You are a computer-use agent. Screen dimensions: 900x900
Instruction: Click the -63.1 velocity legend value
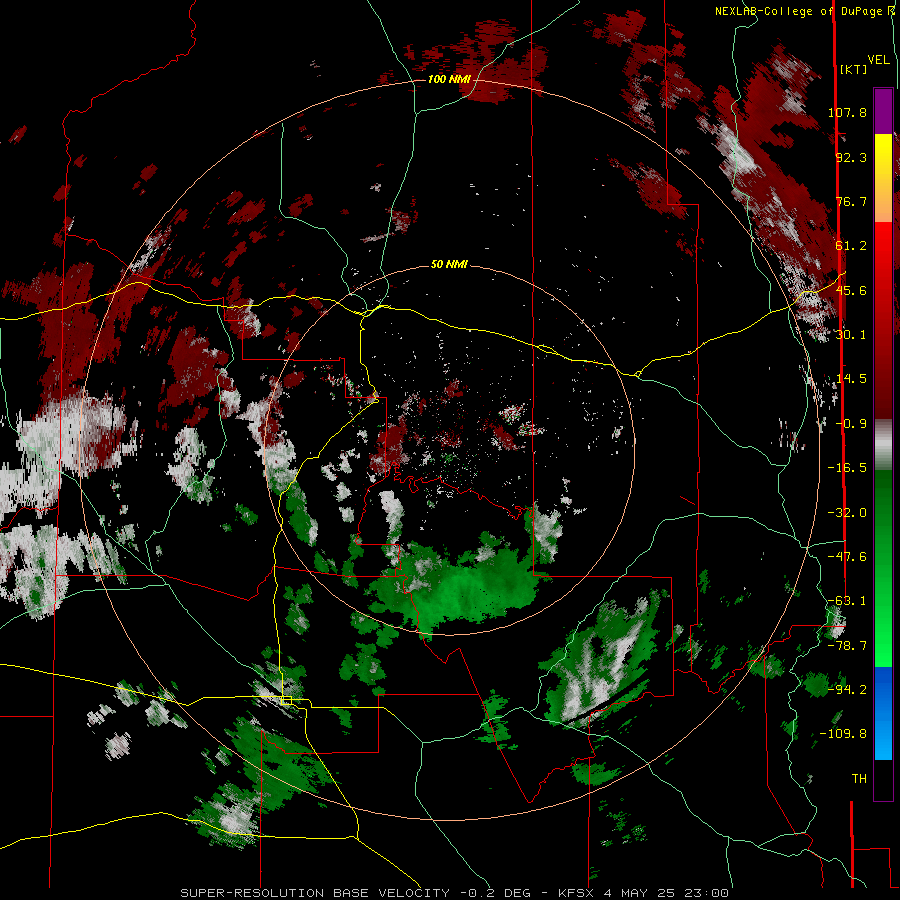(847, 601)
